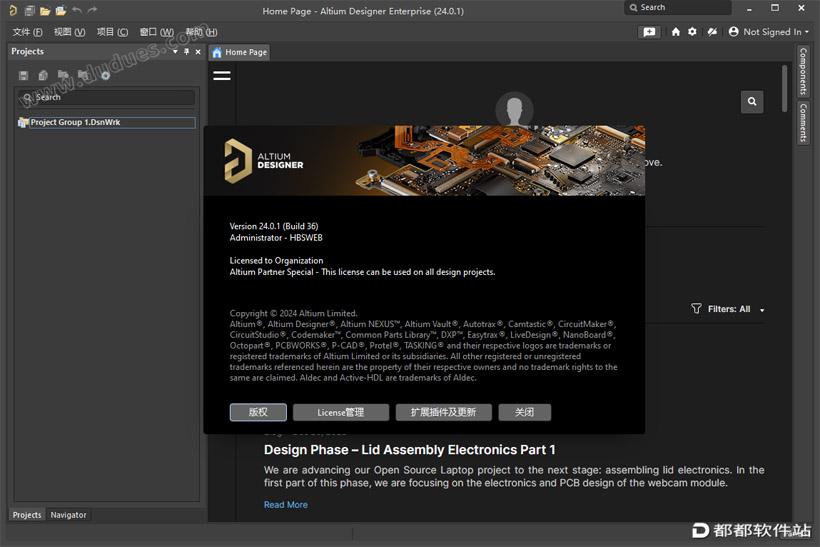Open the Comments side panel tab
Image resolution: width=820 pixels, height=547 pixels.
click(803, 122)
